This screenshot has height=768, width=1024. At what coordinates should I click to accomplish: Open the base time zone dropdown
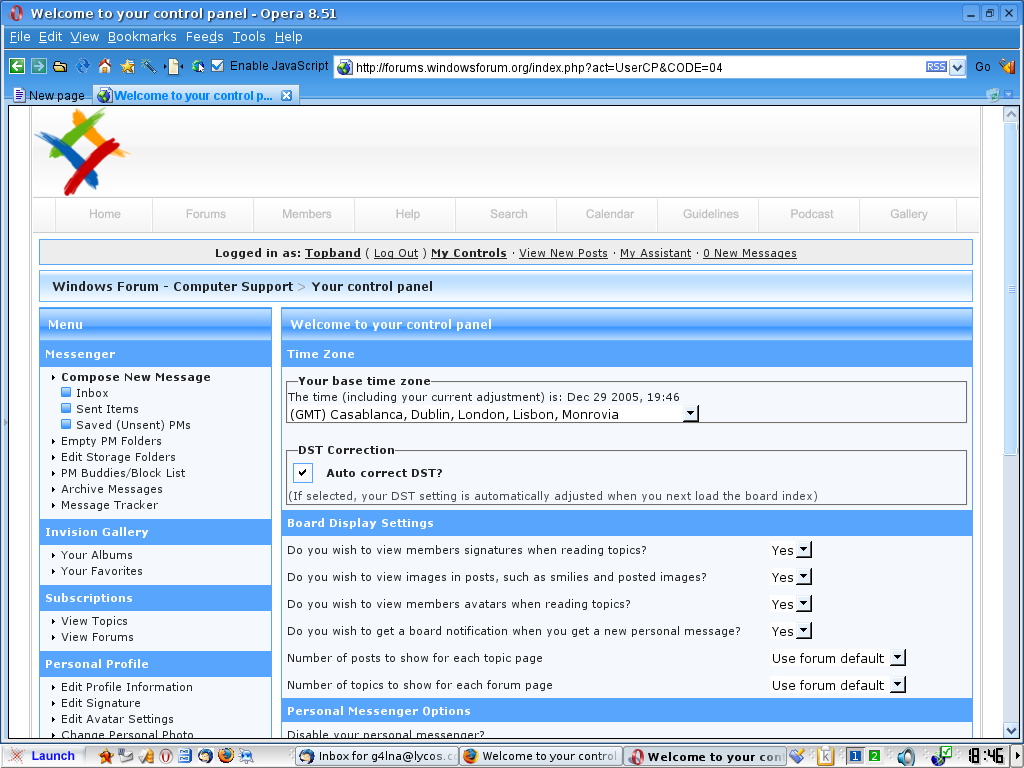coord(493,413)
